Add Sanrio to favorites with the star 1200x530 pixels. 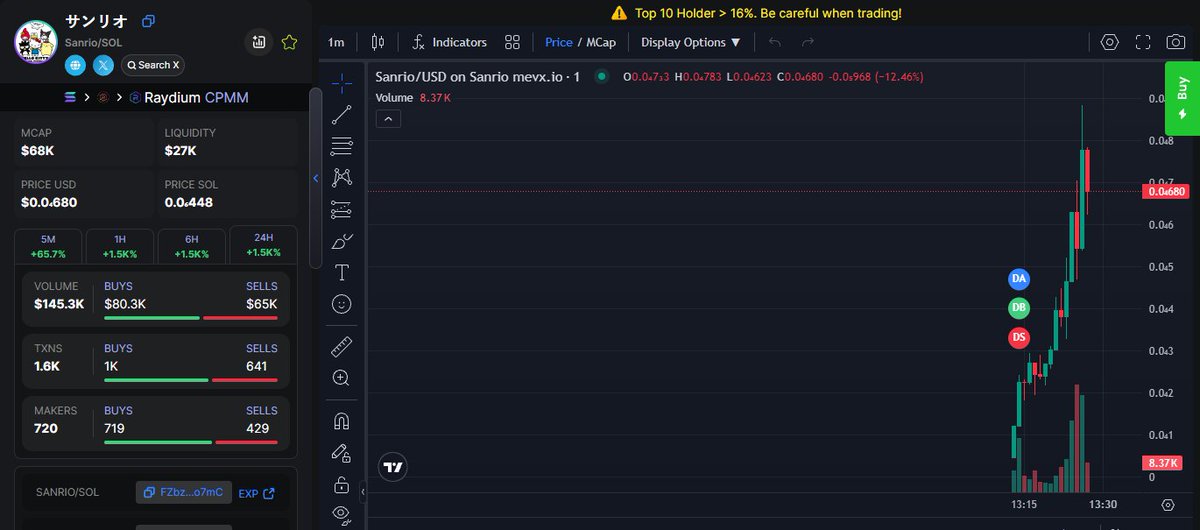pyautogui.click(x=289, y=42)
